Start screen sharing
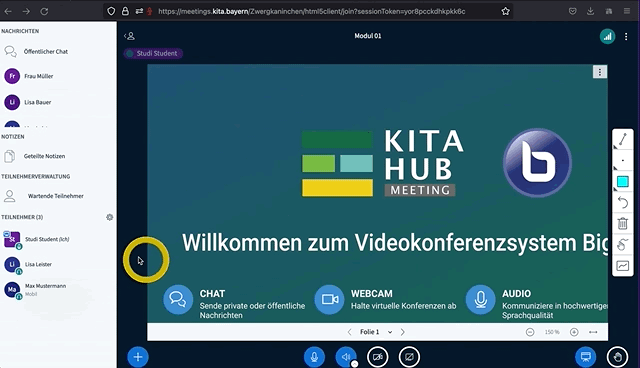Viewport: 640px width, 368px height. point(409,357)
